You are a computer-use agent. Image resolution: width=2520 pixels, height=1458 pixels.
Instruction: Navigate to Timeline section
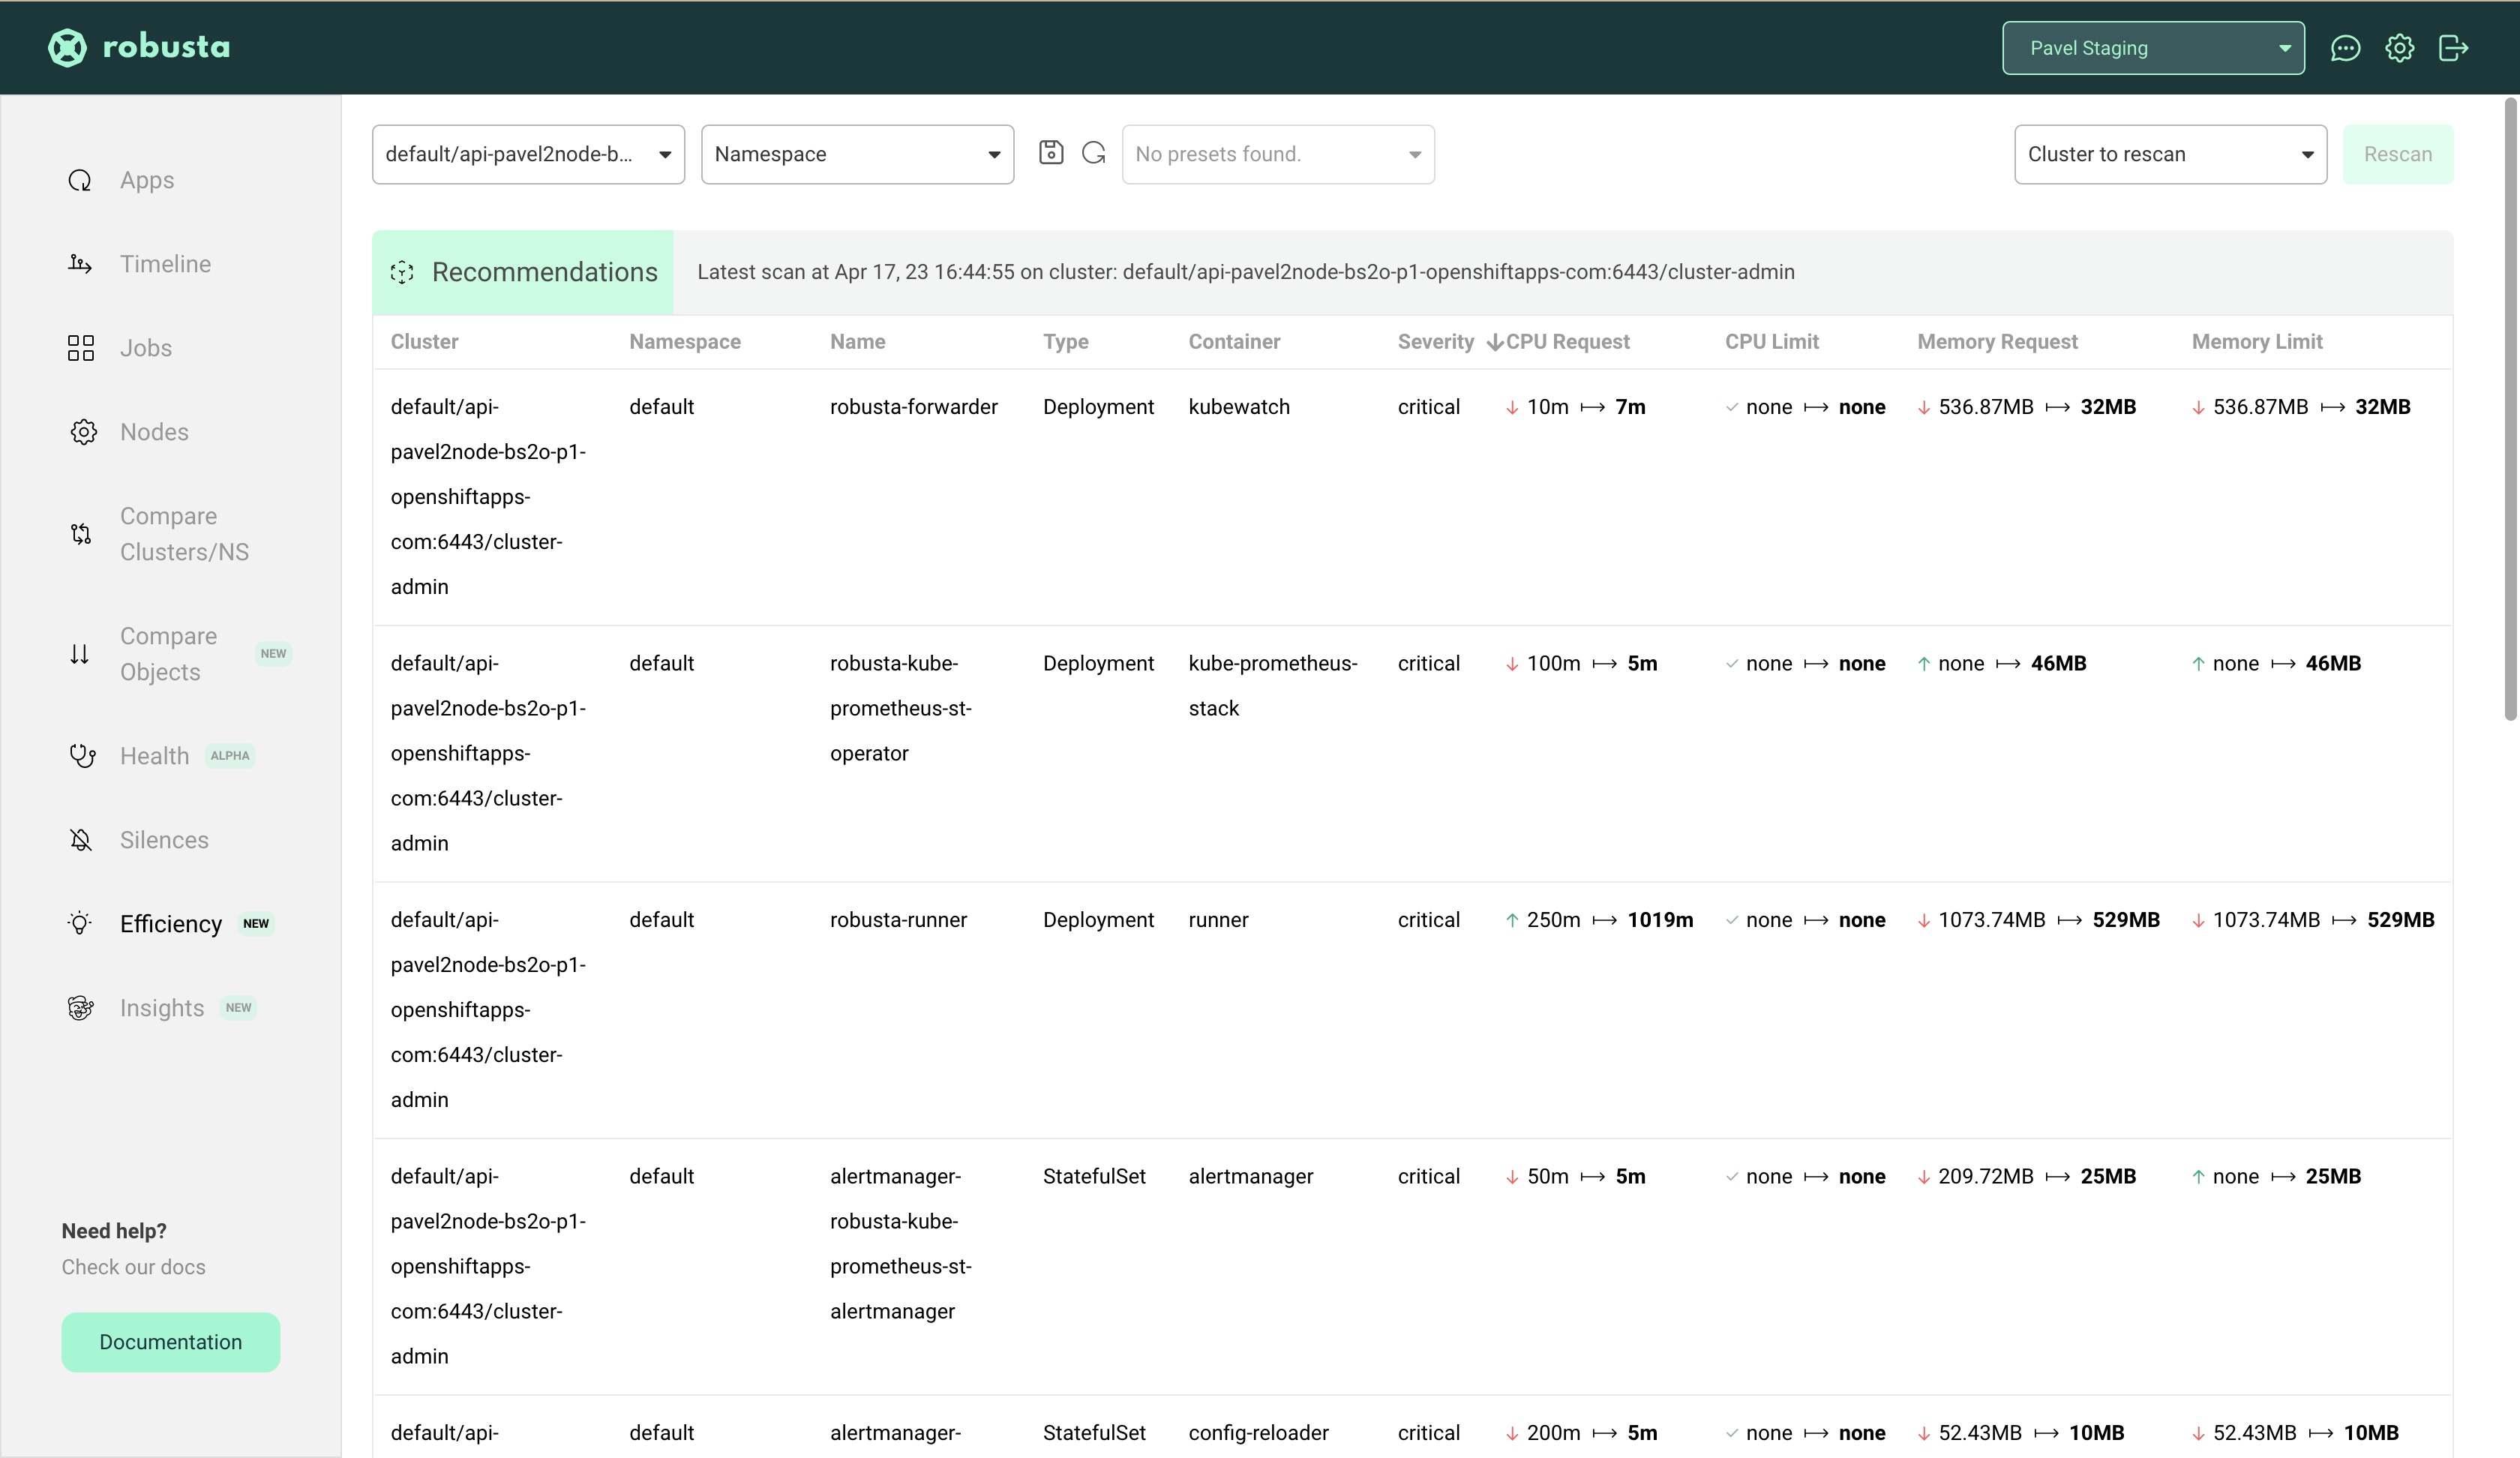165,264
